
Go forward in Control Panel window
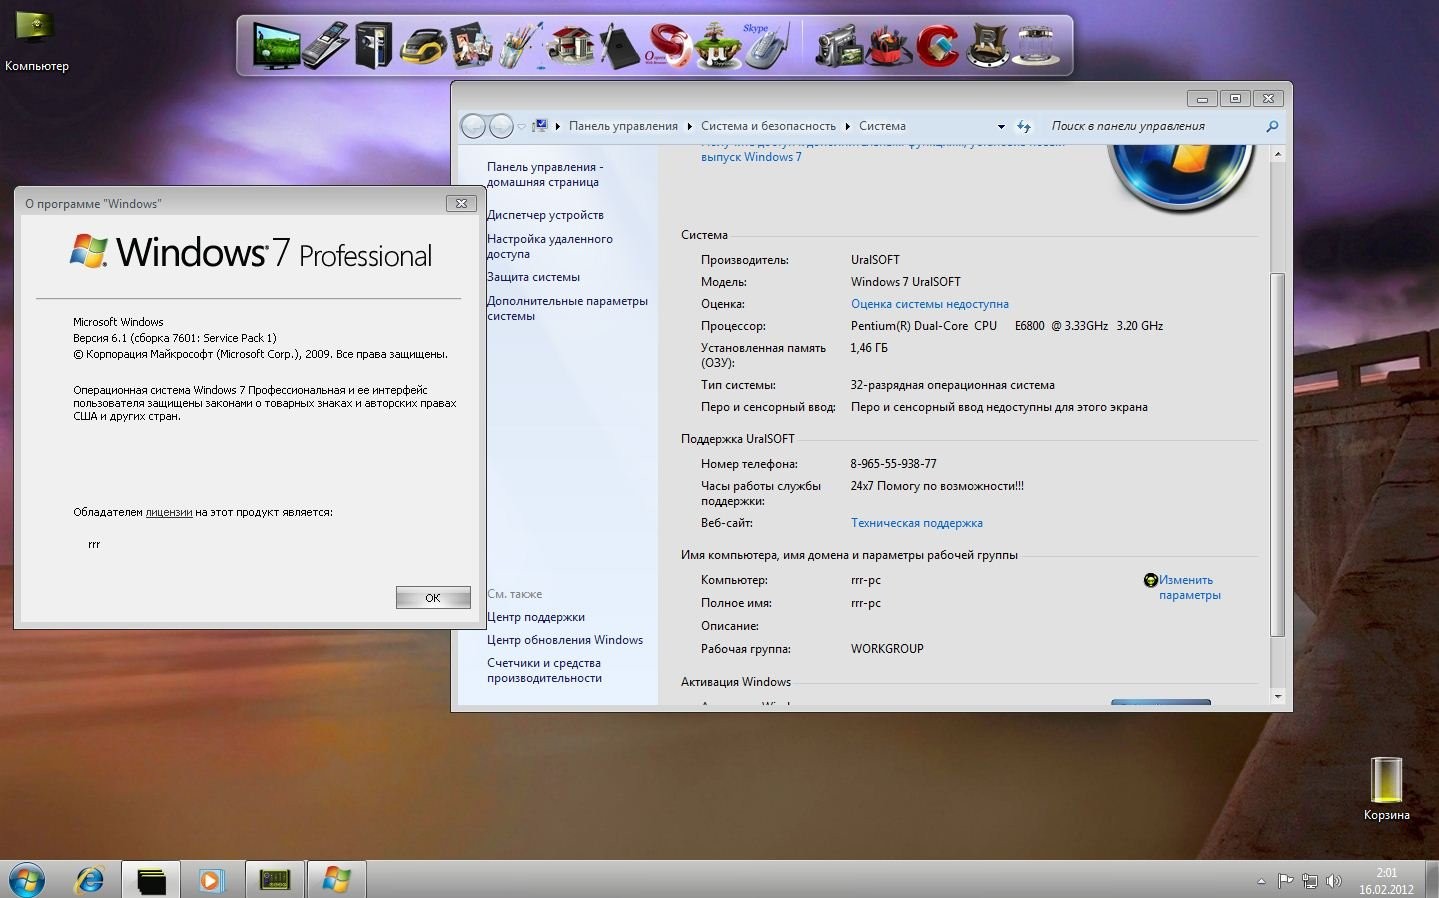click(501, 126)
